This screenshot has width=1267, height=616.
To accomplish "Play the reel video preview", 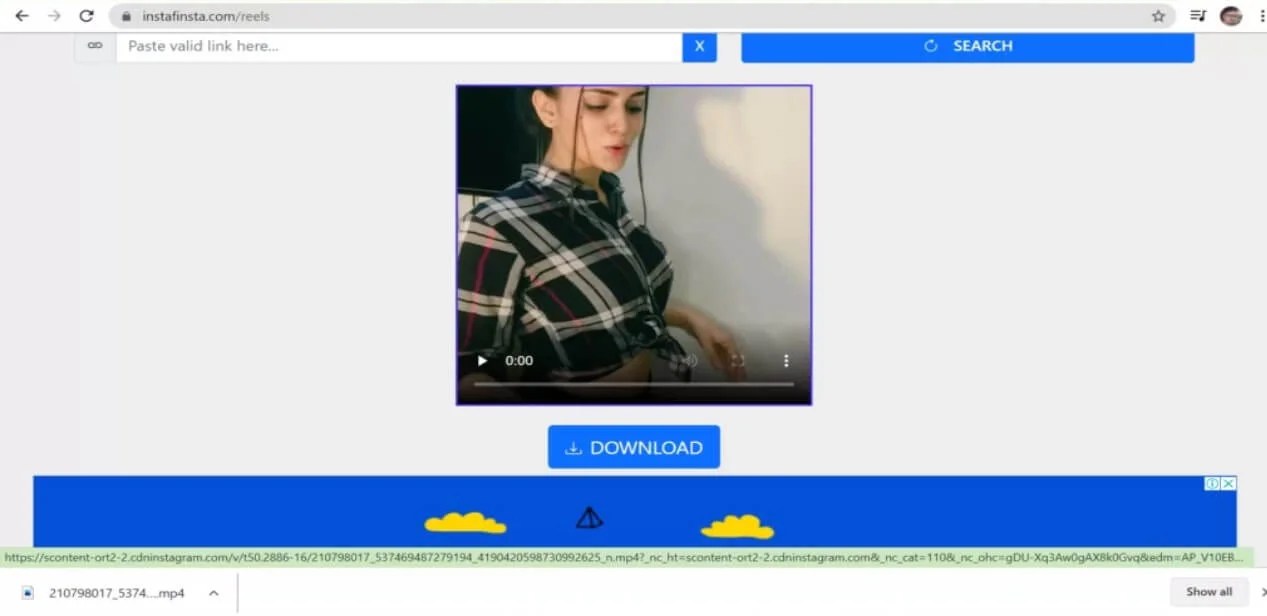I will 482,361.
